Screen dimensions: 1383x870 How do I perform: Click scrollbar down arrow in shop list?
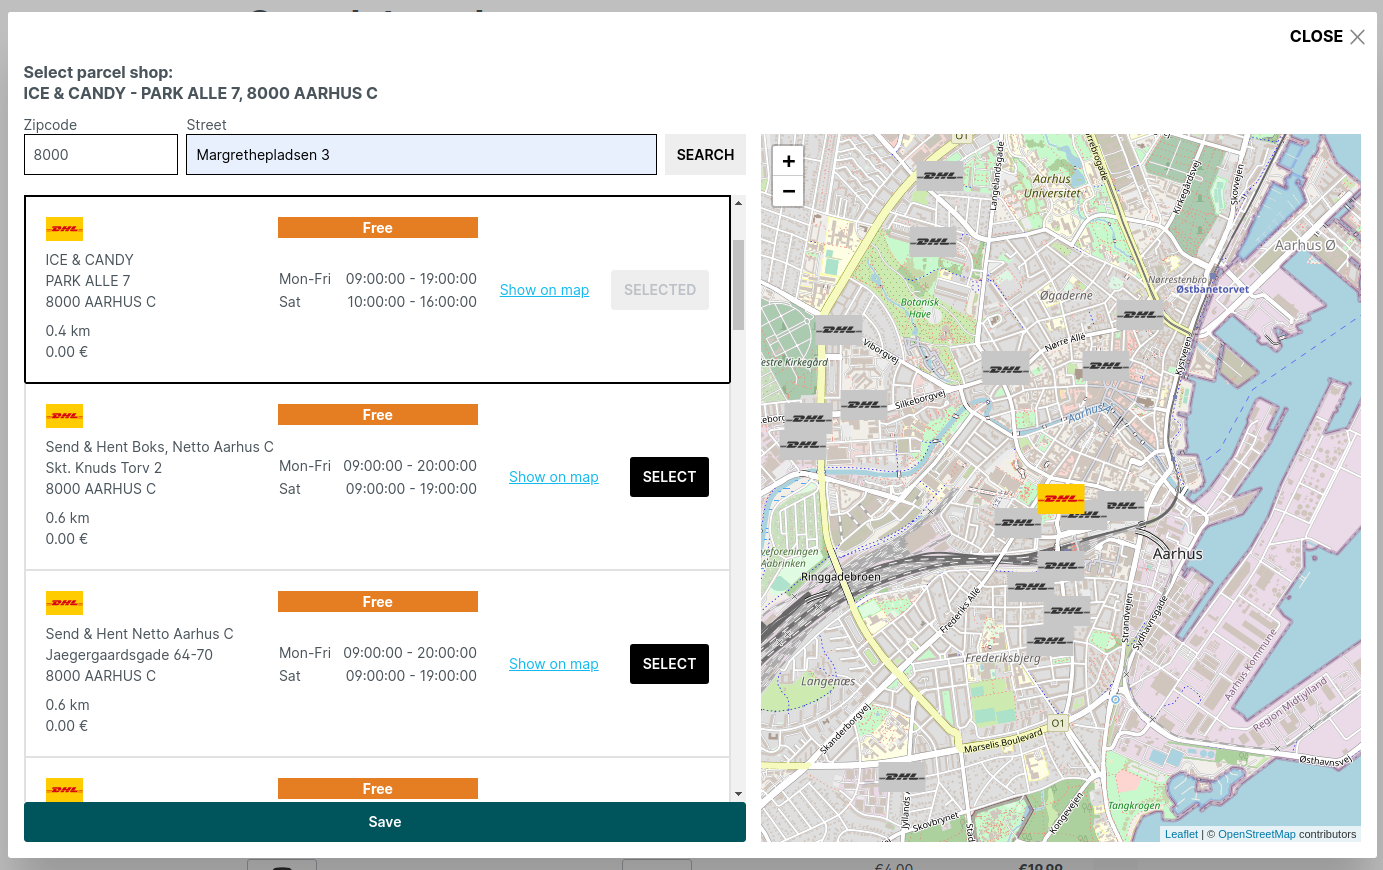pyautogui.click(x=738, y=794)
